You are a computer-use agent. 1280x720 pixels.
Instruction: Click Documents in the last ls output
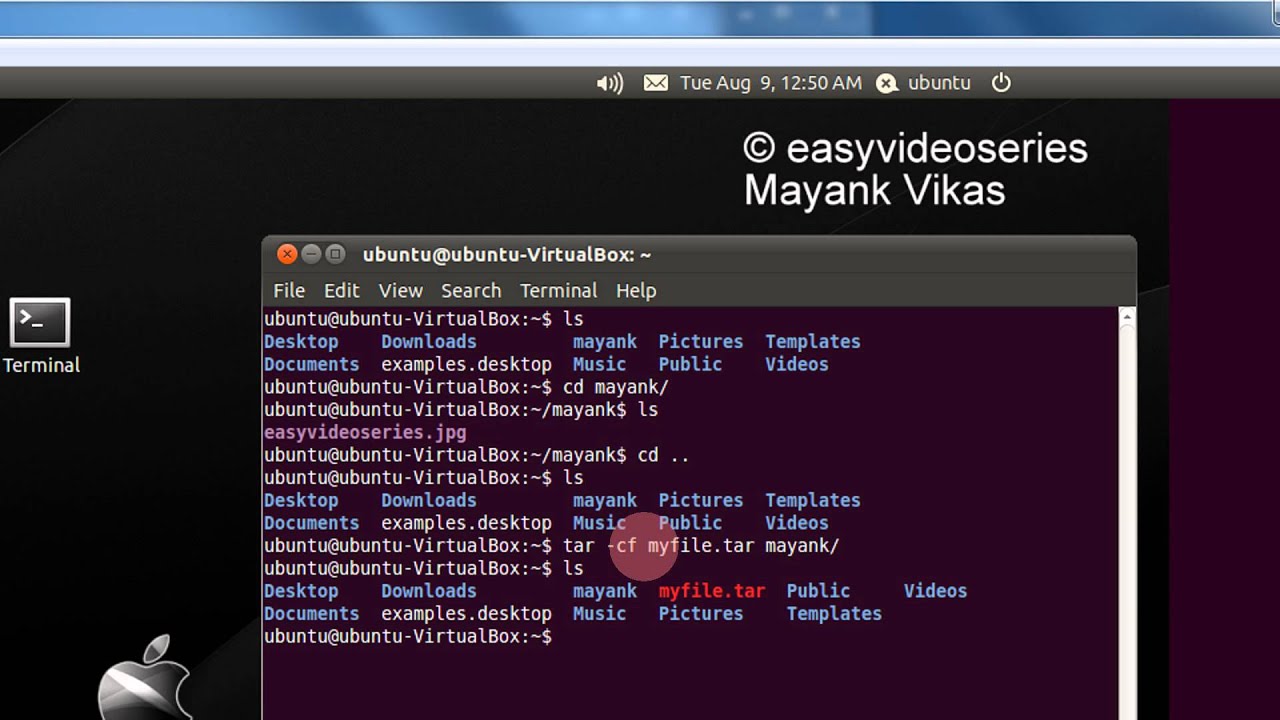point(311,614)
